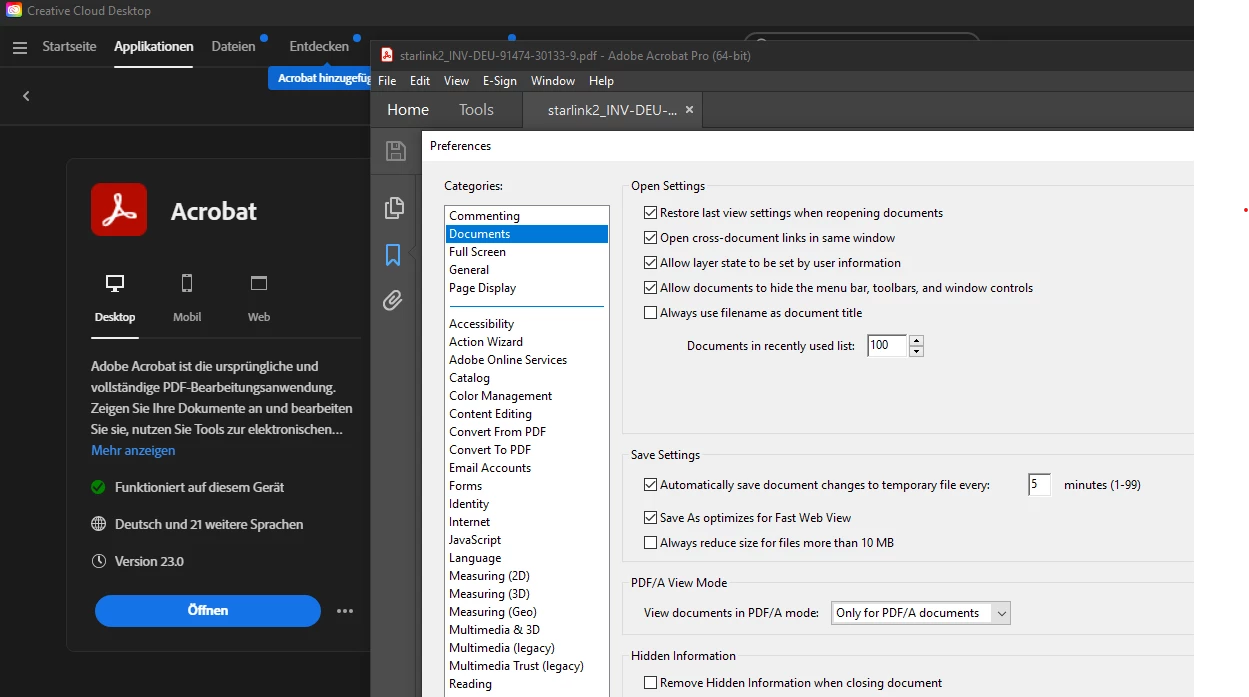1249x697 pixels.
Task: Click the Öffnen button for Acrobat
Action: click(x=208, y=611)
